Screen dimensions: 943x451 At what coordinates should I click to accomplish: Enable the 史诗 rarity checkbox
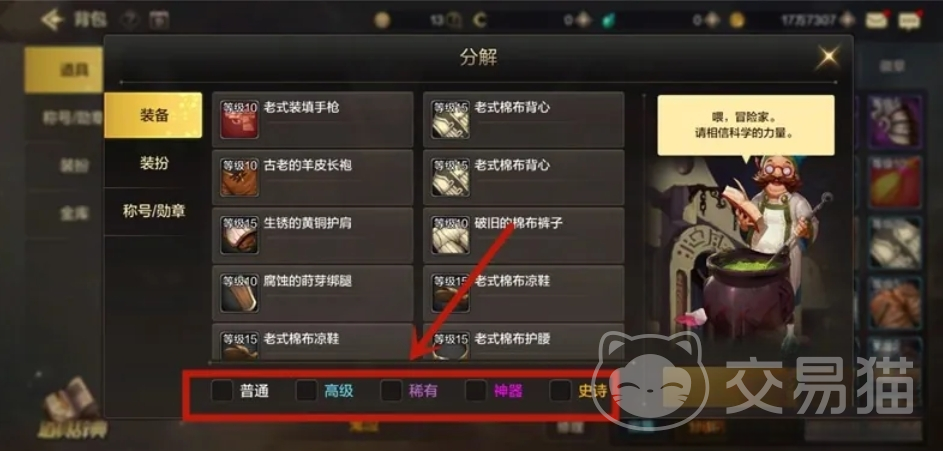561,391
